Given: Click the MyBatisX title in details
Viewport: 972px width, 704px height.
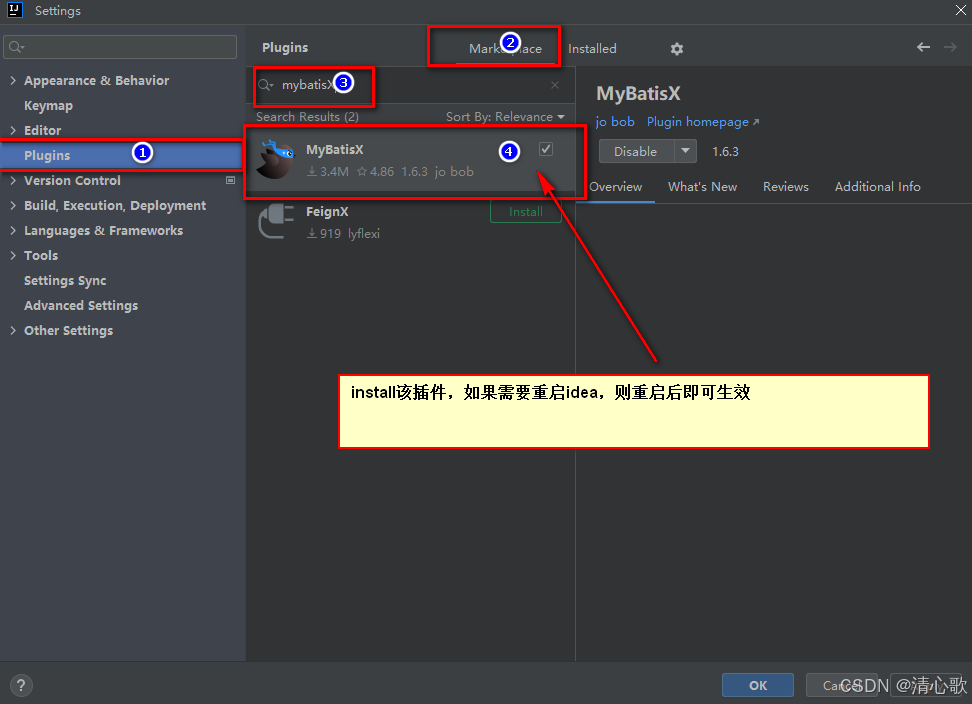Looking at the screenshot, I should (638, 94).
